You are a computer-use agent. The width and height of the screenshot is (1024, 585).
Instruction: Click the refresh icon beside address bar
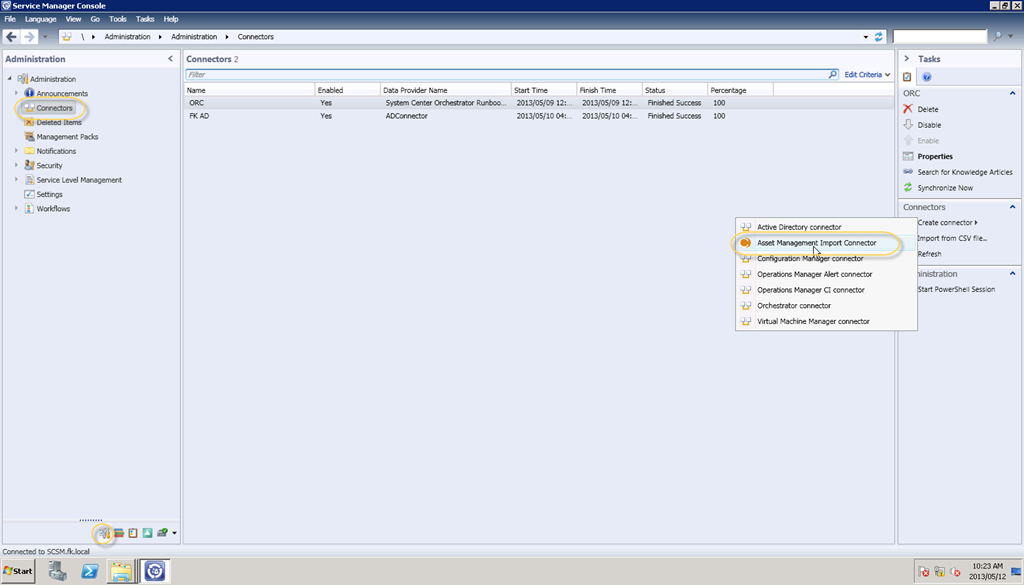[878, 37]
